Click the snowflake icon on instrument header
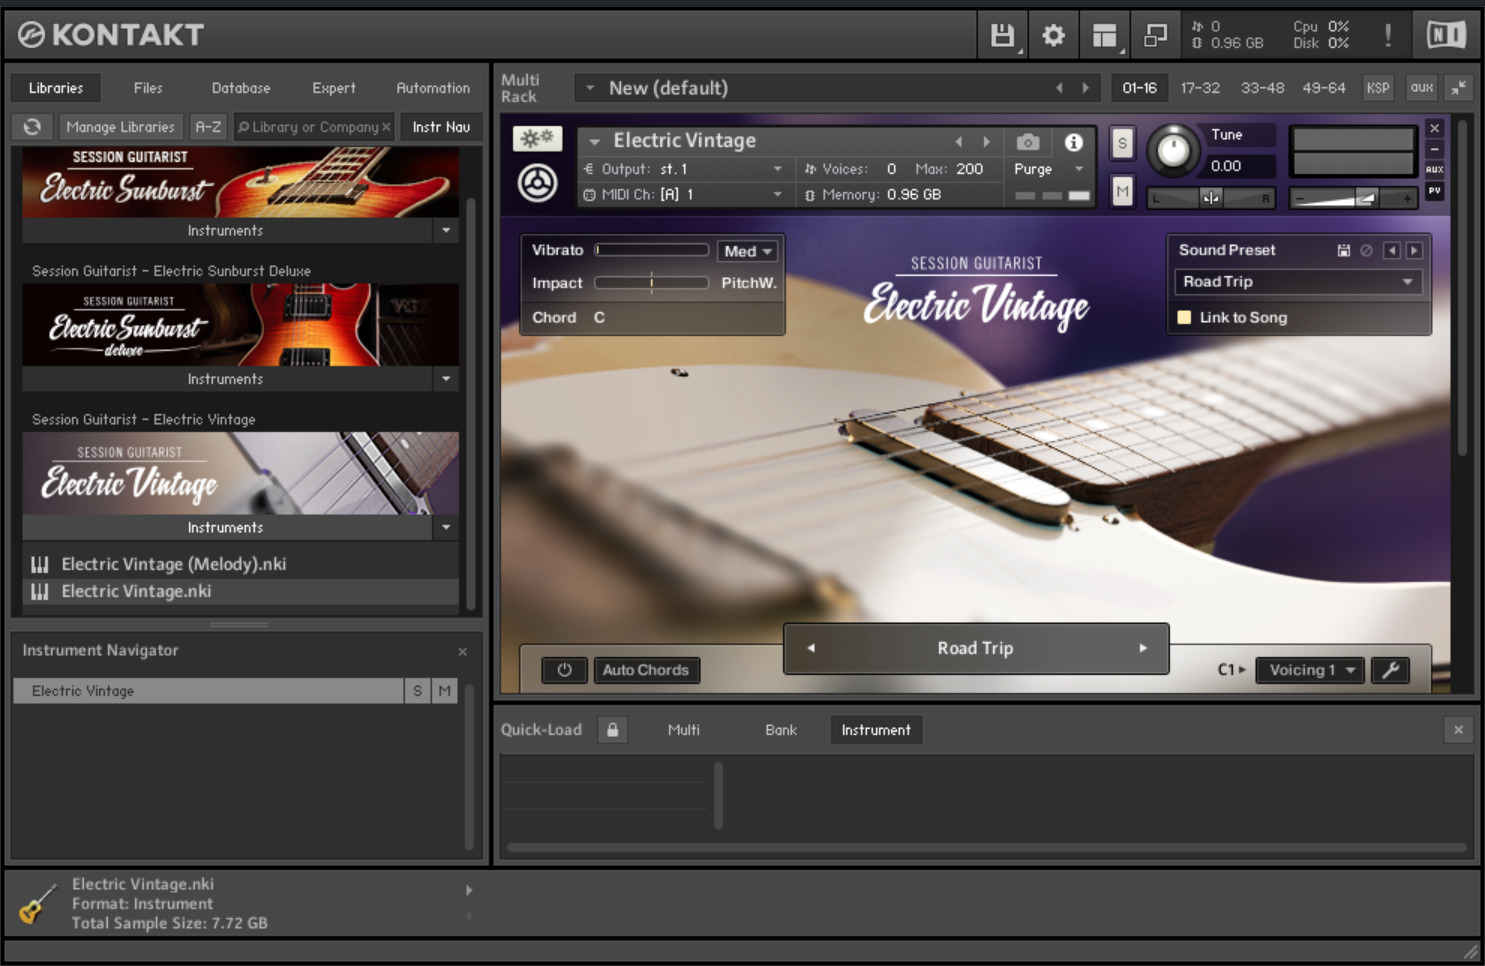This screenshot has width=1485, height=966. (538, 138)
